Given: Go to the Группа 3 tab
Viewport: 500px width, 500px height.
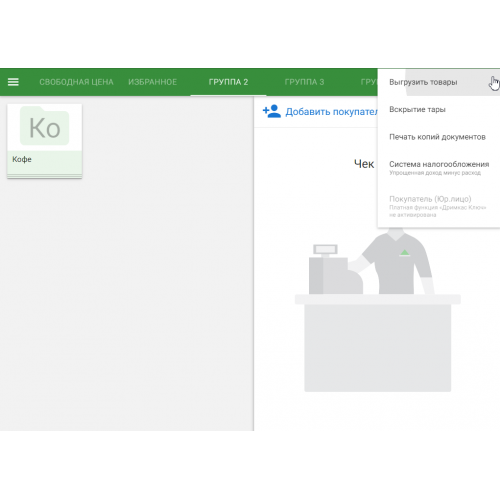Looking at the screenshot, I should [304, 82].
